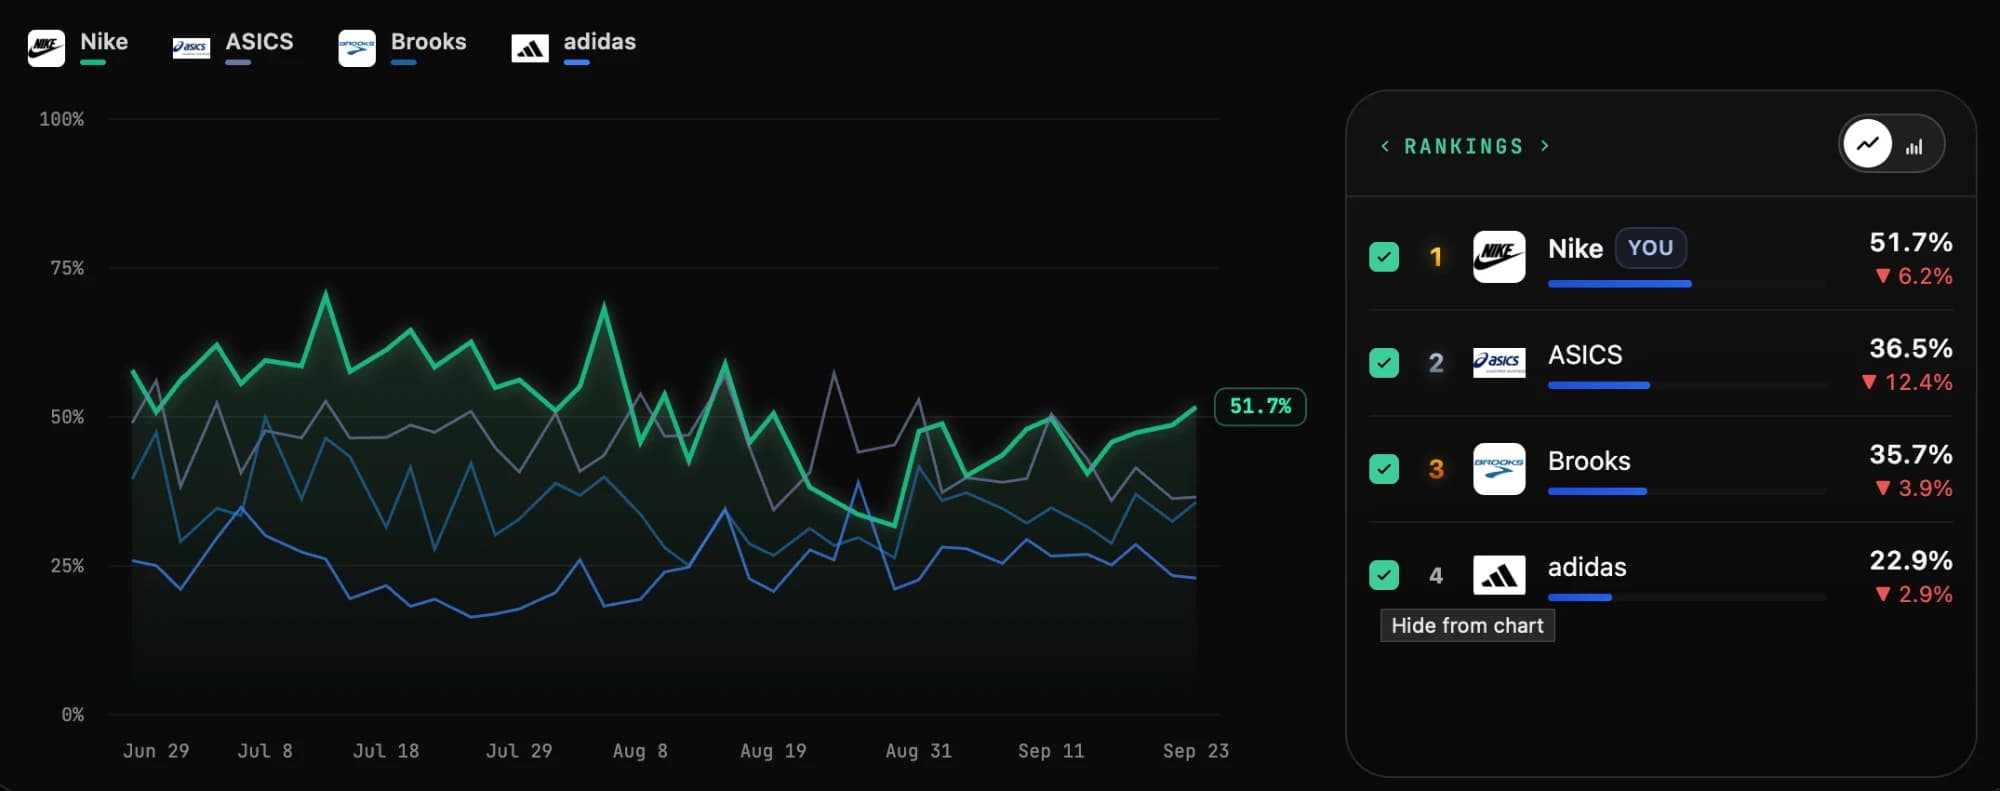Click Nike's blue share progress bar
2000x791 pixels.
tap(1620, 284)
